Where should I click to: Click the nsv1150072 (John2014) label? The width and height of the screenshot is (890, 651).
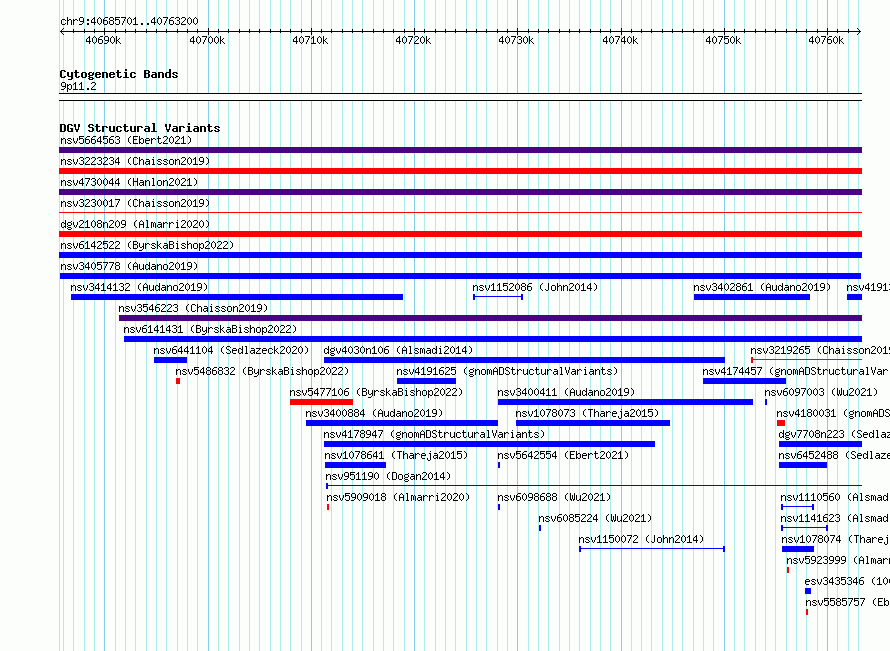pyautogui.click(x=641, y=539)
